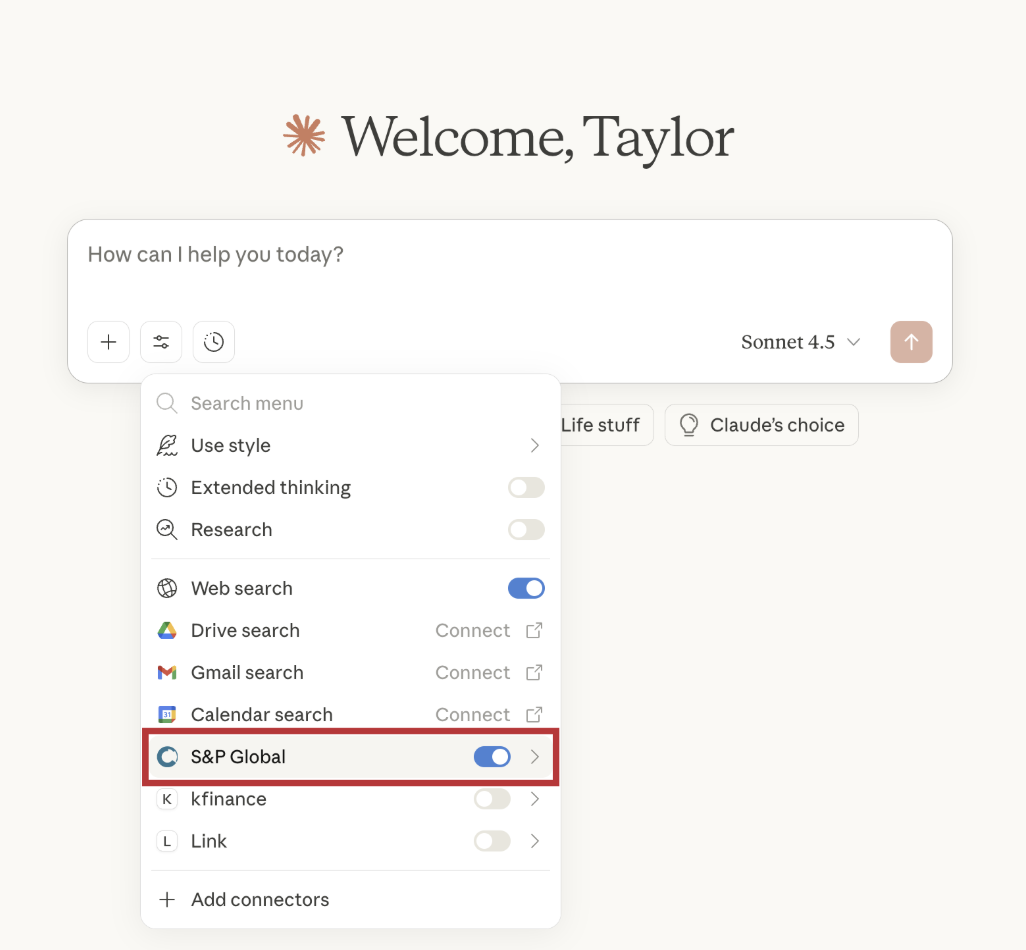The image size is (1026, 950).
Task: Click the plus attachment icon in composer
Action: pyautogui.click(x=108, y=342)
